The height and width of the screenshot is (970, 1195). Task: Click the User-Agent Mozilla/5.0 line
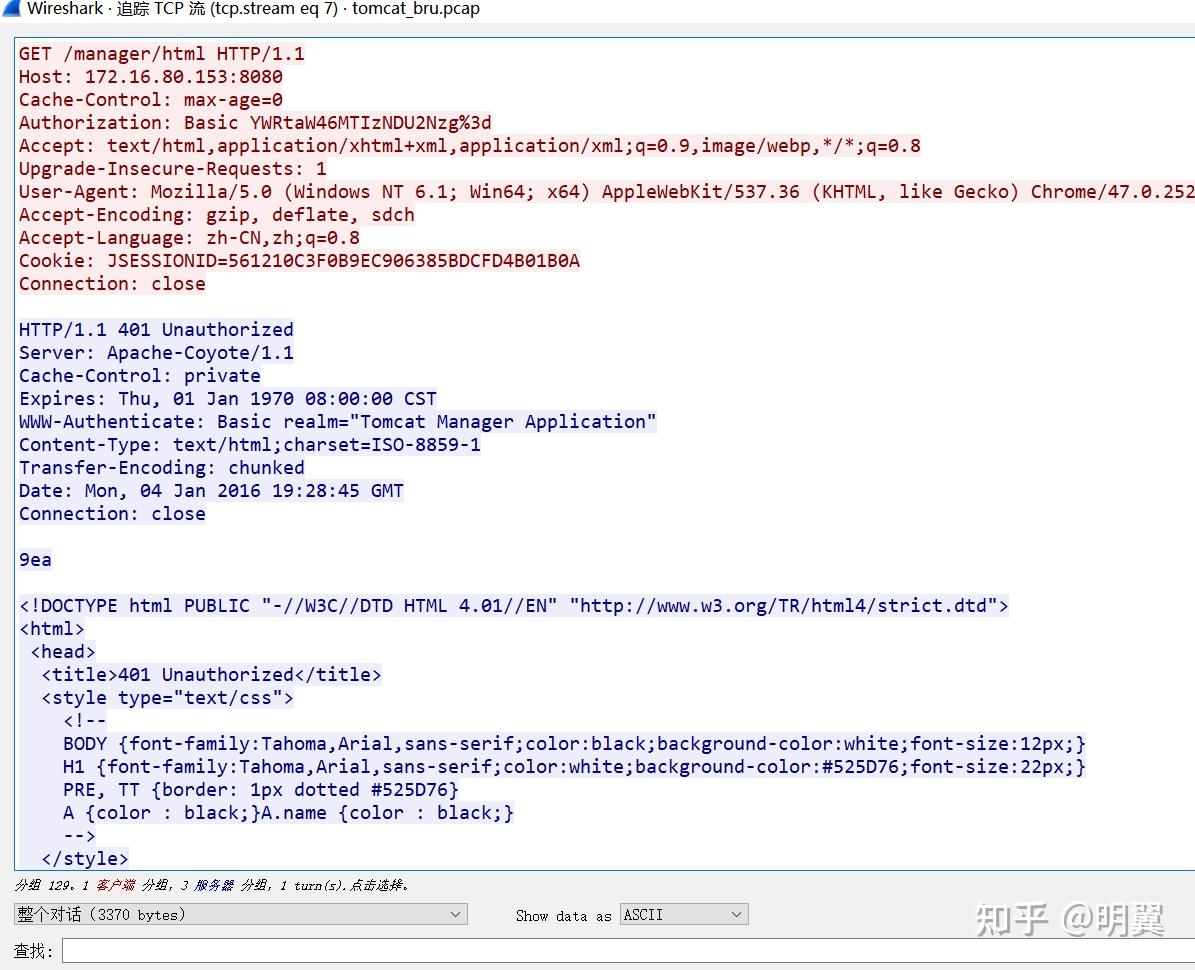tap(607, 192)
